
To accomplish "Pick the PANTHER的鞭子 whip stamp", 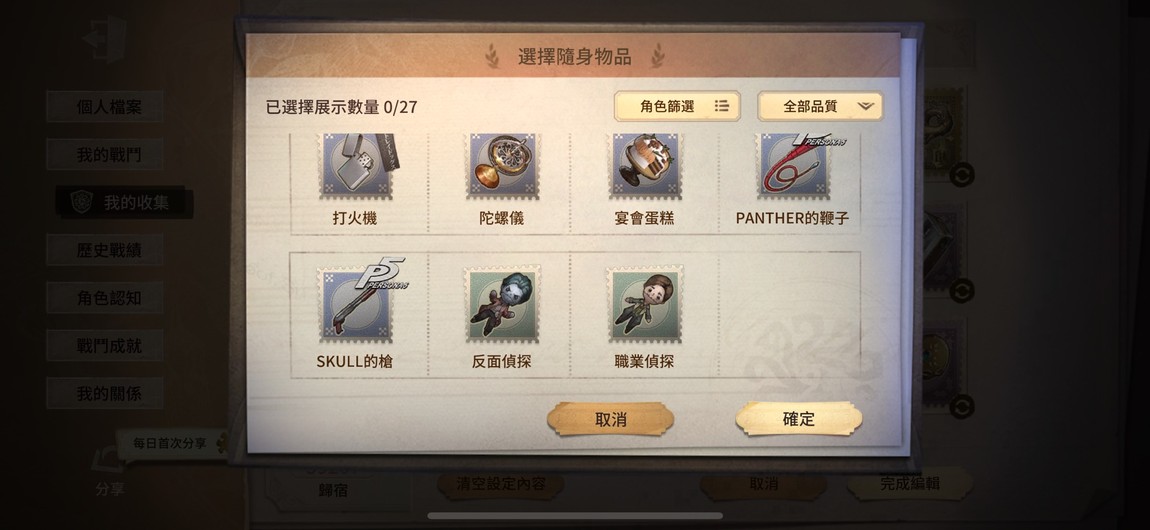I will pos(793,166).
